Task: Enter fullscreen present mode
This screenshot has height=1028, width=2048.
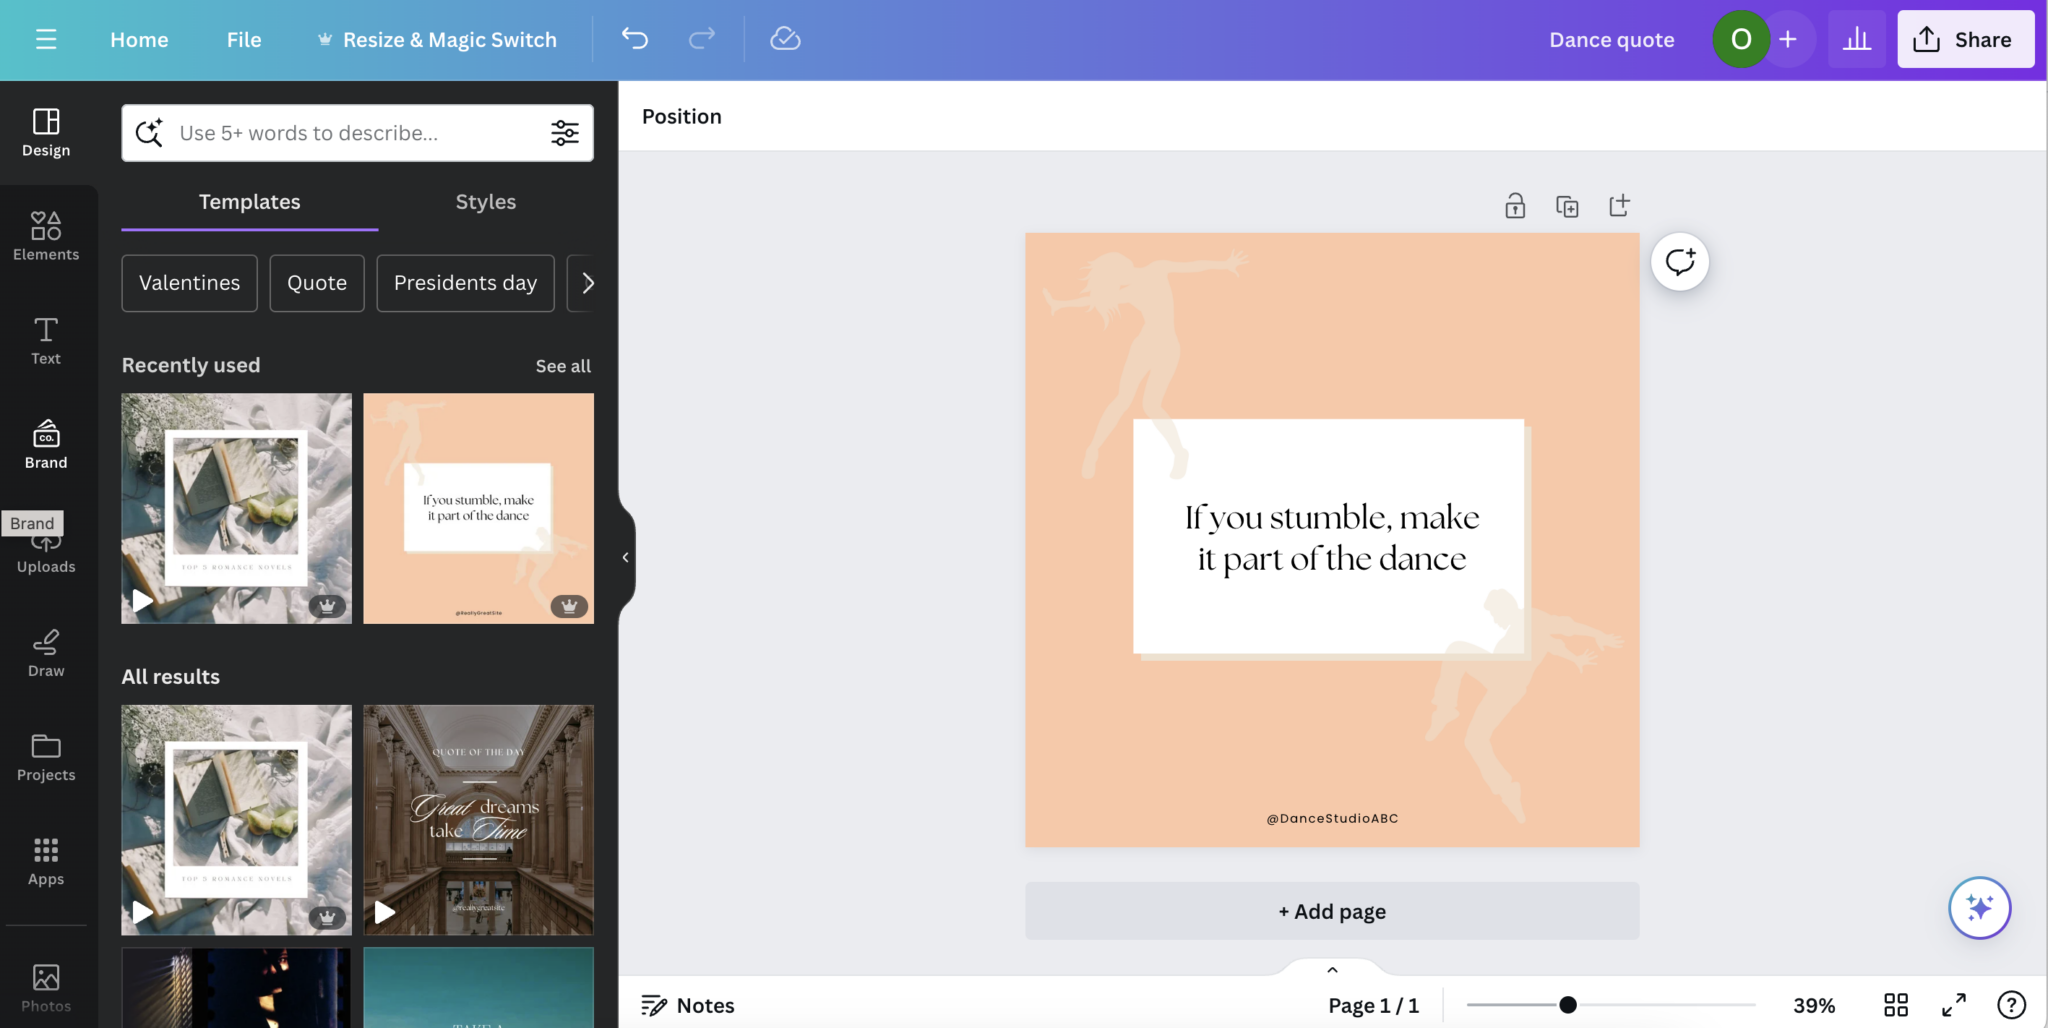Action: (x=1954, y=1005)
